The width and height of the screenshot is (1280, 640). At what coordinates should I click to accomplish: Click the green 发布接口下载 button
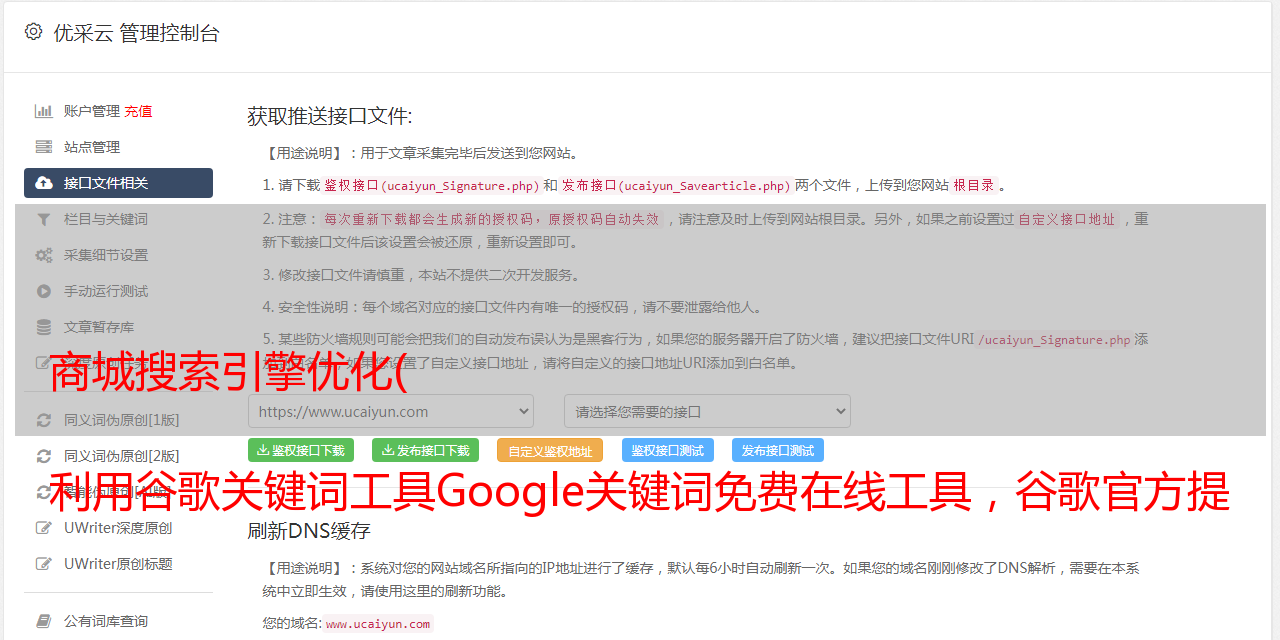(x=425, y=450)
